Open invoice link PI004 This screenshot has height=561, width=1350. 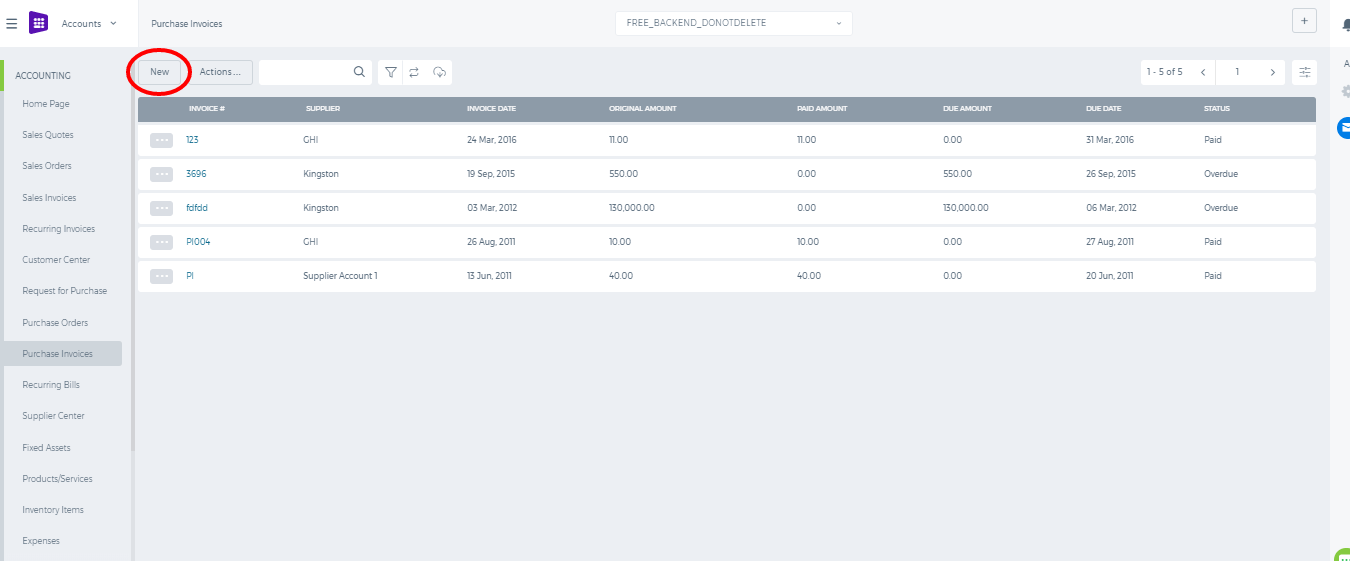point(198,242)
